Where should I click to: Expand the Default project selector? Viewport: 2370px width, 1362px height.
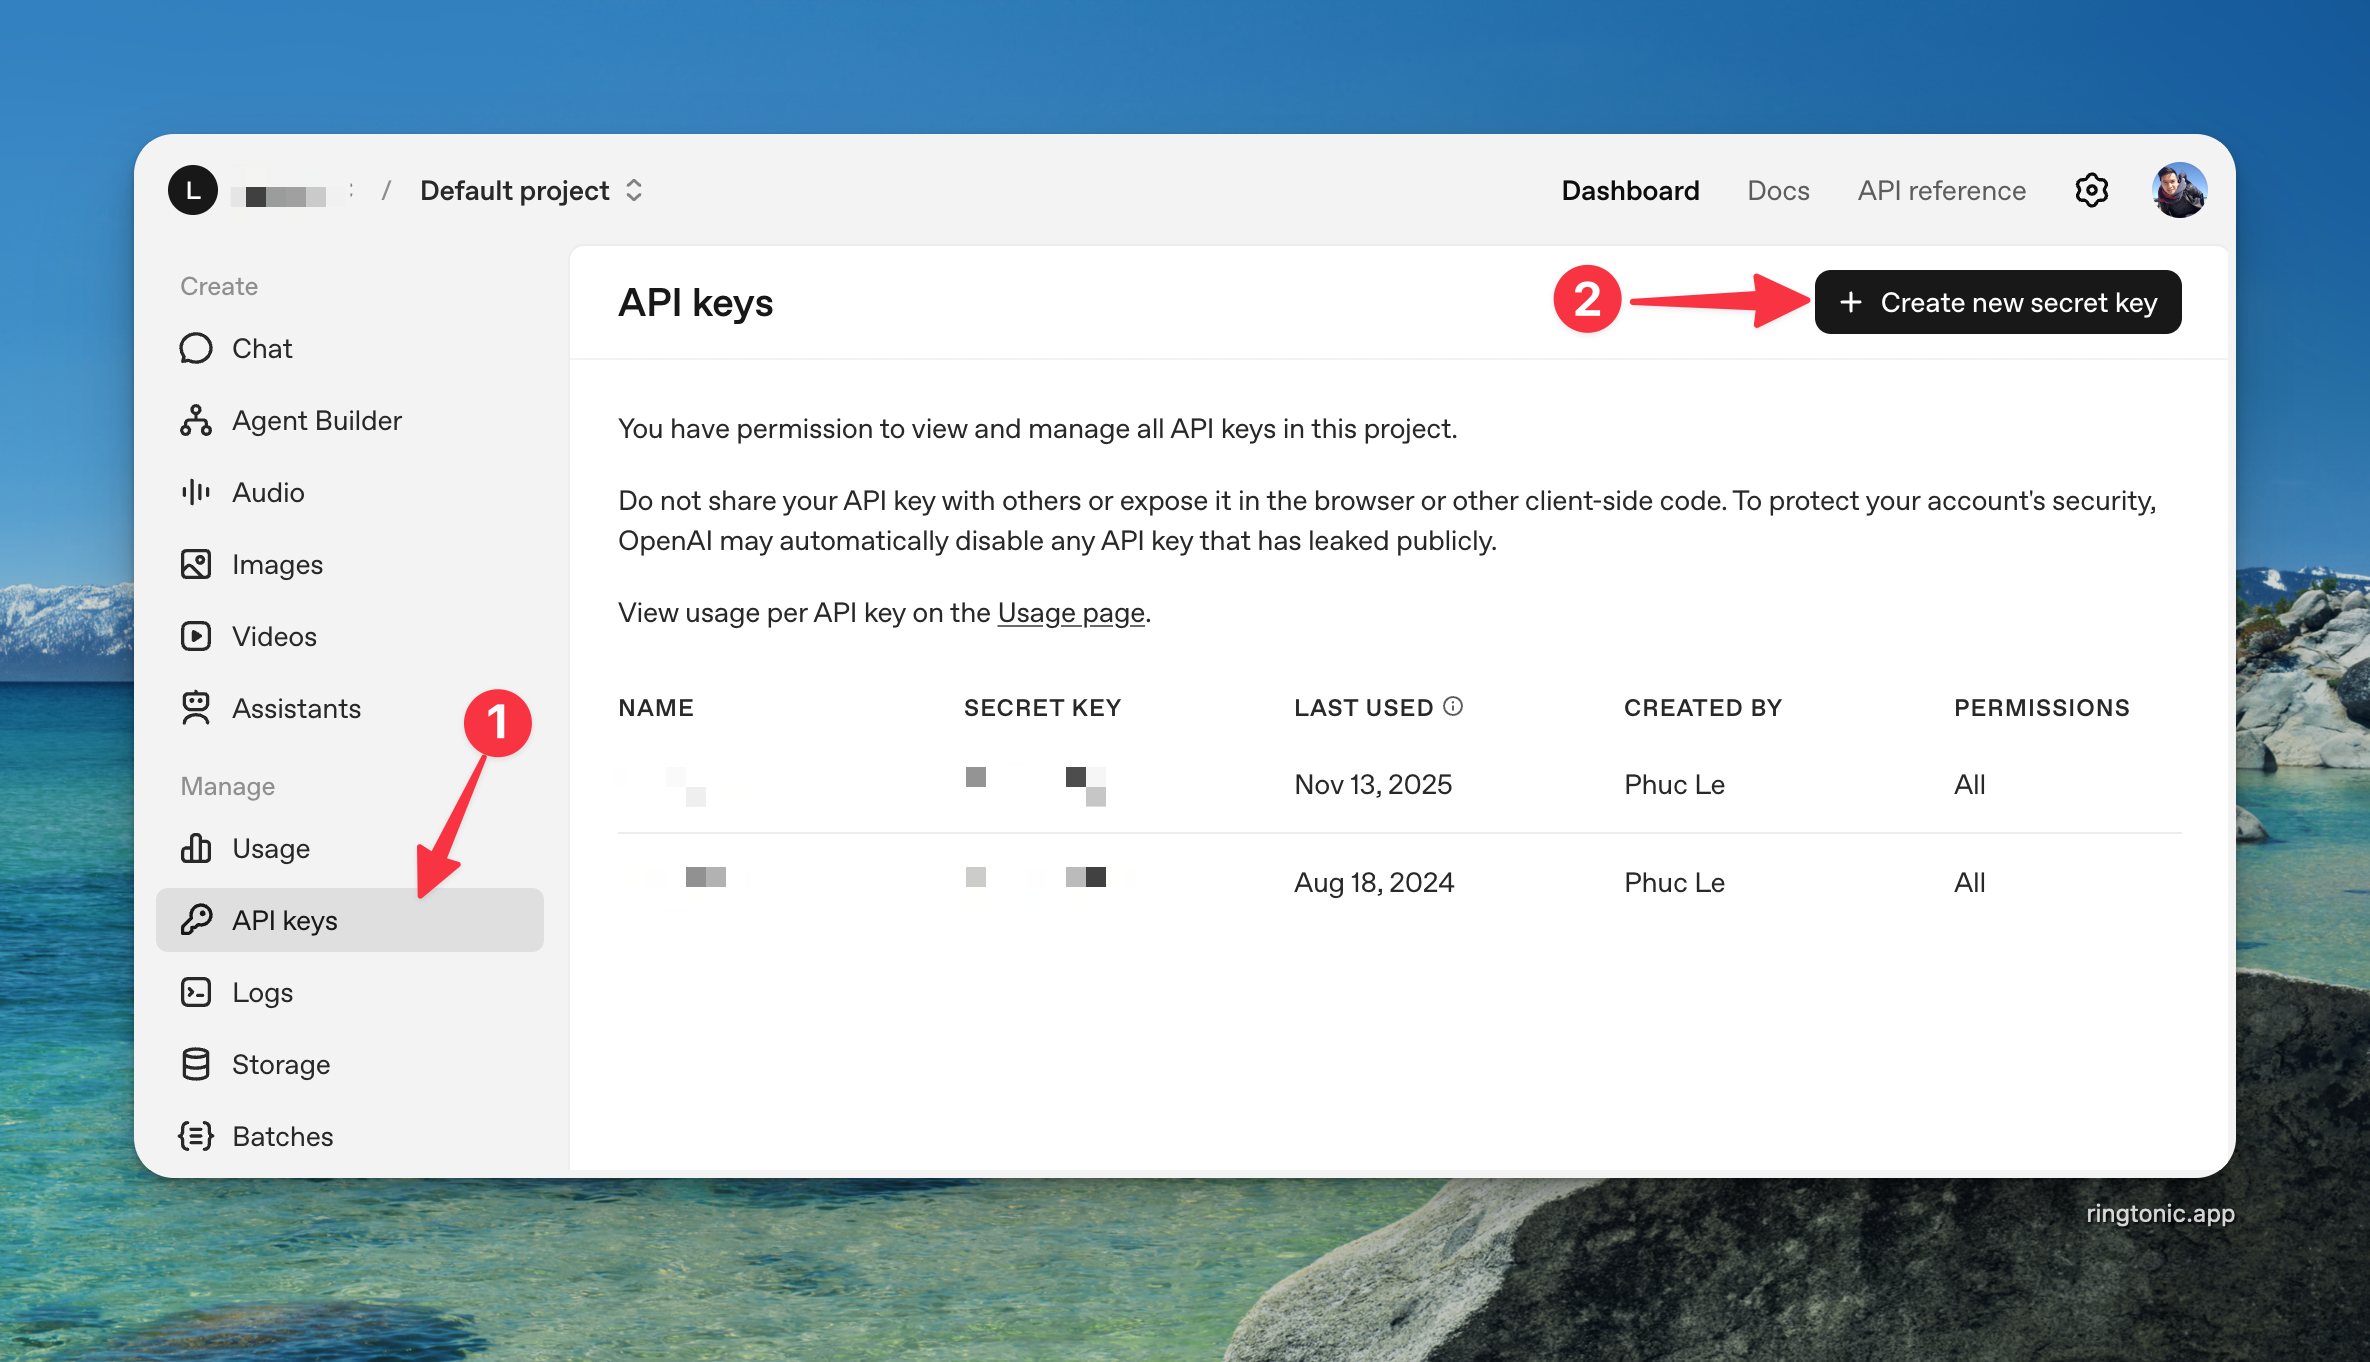[531, 190]
